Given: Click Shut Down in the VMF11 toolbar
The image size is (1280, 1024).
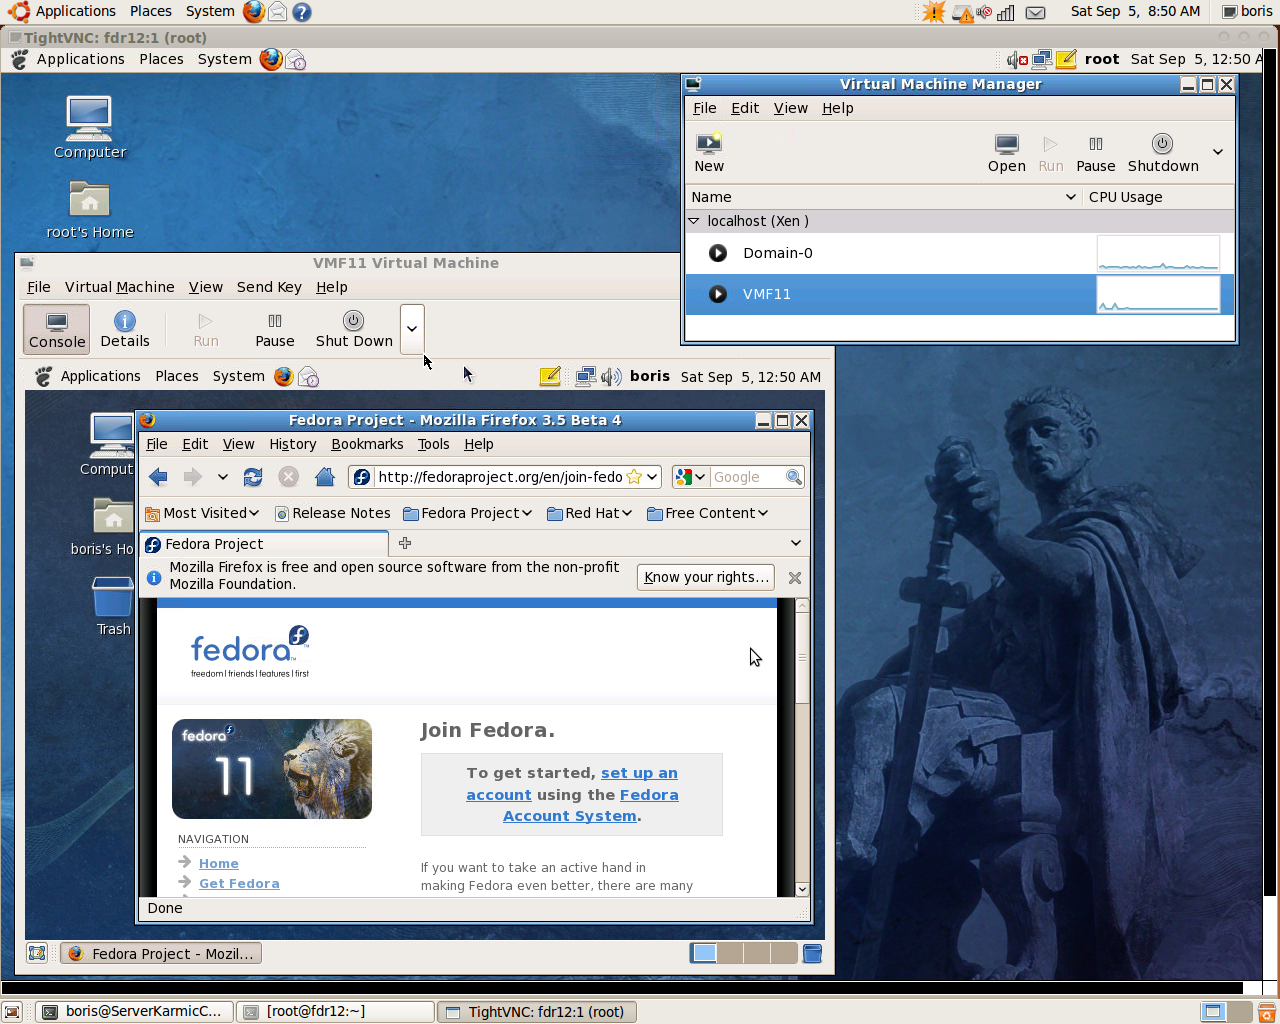Looking at the screenshot, I should point(354,329).
